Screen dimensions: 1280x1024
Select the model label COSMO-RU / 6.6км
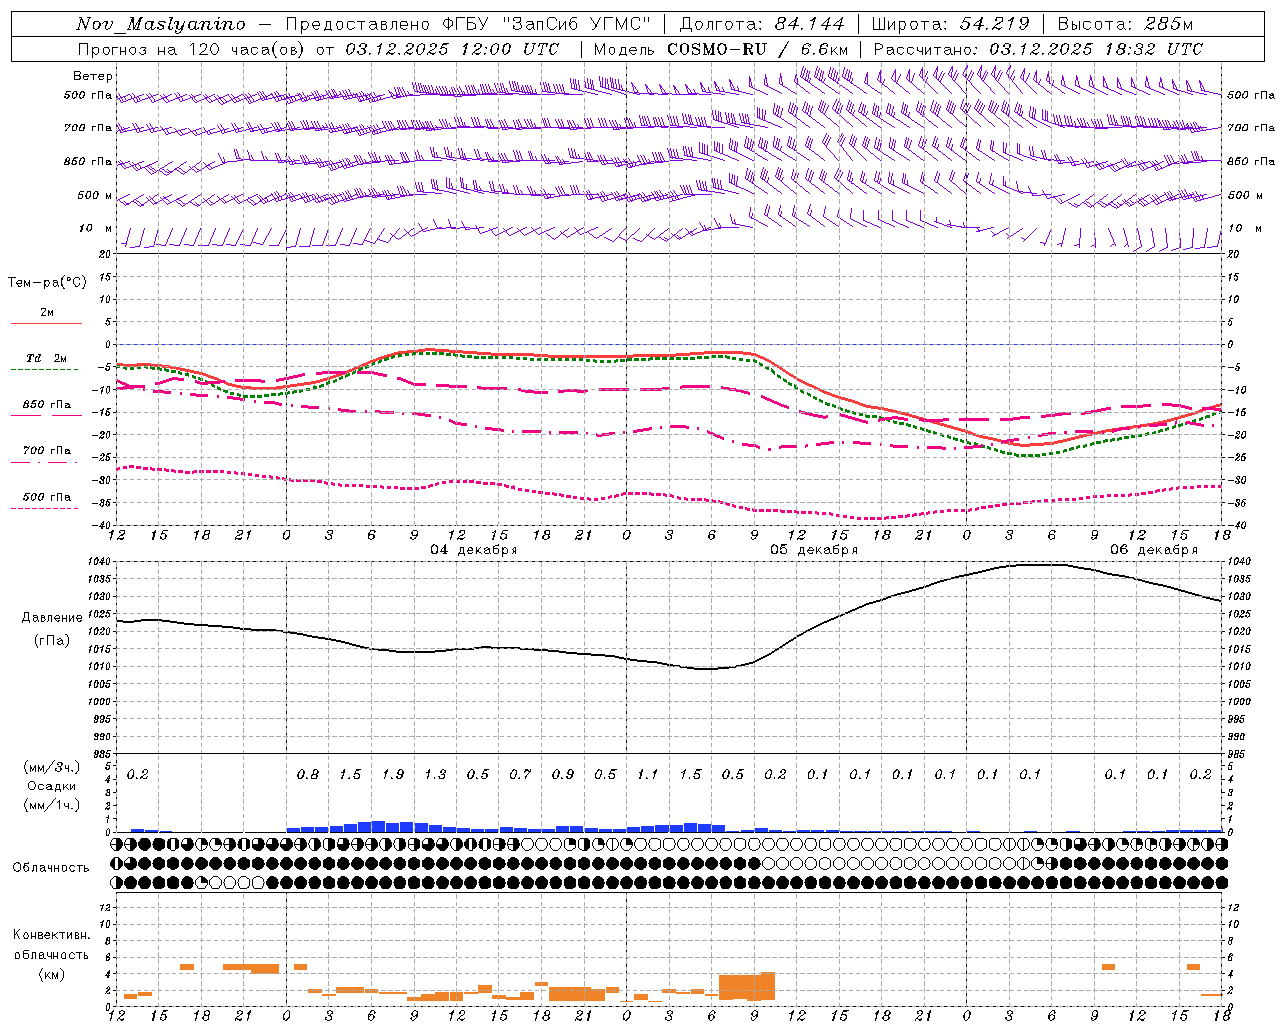click(x=758, y=49)
